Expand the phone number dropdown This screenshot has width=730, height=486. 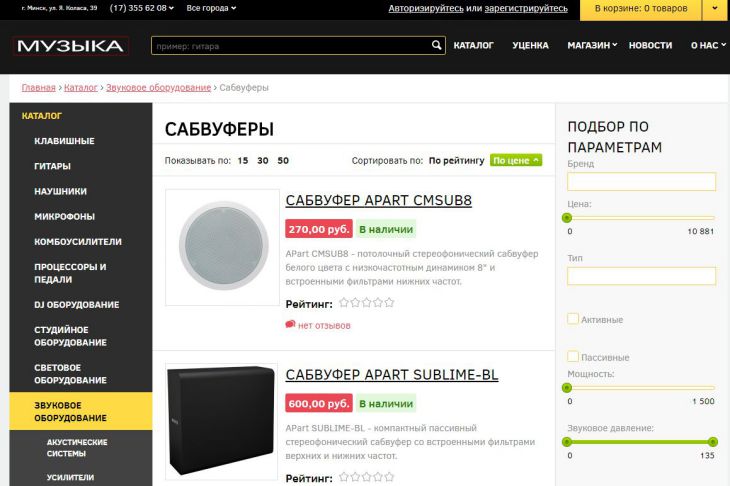pyautogui.click(x=142, y=8)
